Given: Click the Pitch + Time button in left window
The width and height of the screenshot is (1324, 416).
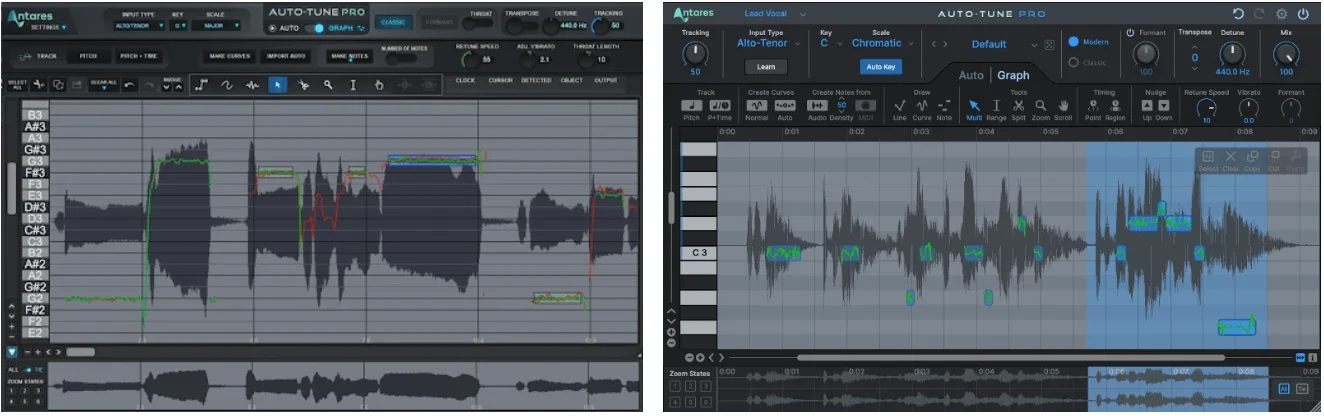Looking at the screenshot, I should 138,56.
